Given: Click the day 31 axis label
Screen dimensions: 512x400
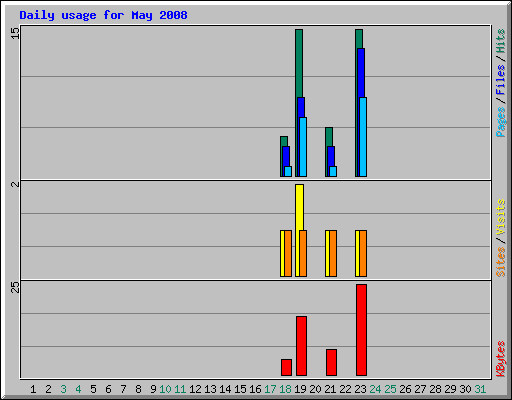Looking at the screenshot, I should (x=480, y=389).
